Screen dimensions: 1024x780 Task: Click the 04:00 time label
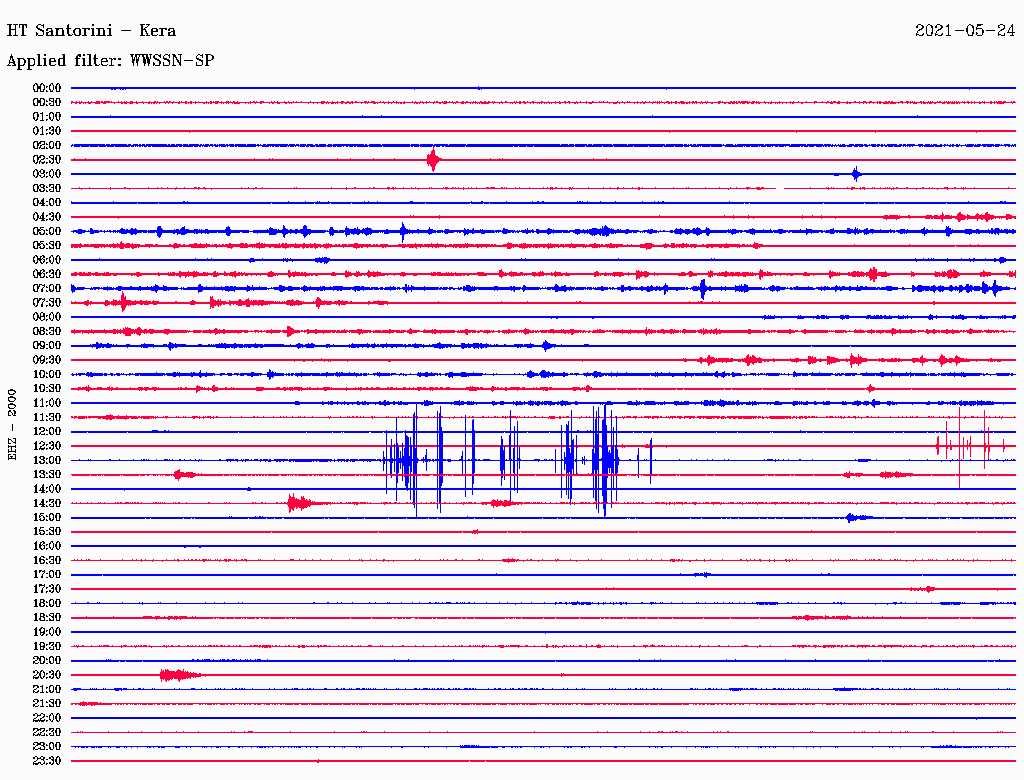point(47,203)
